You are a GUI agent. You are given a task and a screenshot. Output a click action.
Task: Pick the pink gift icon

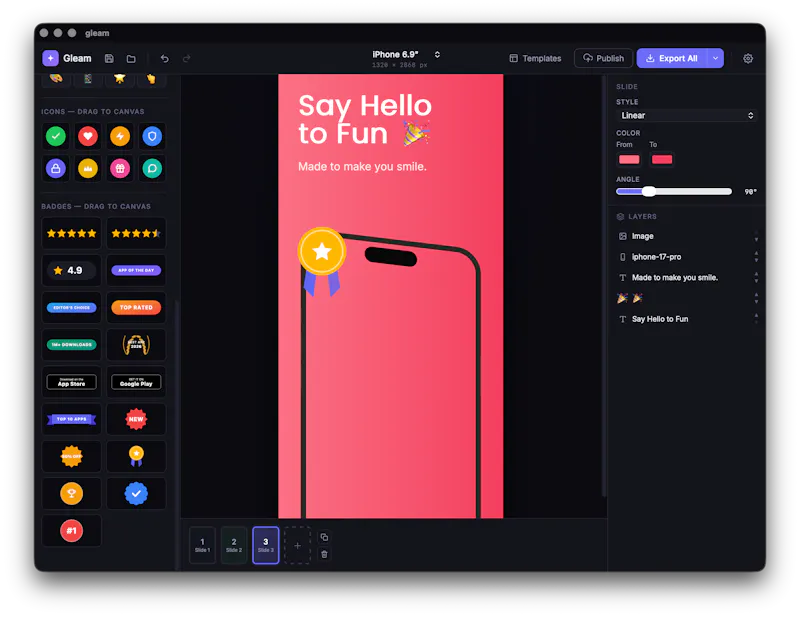pyautogui.click(x=120, y=168)
